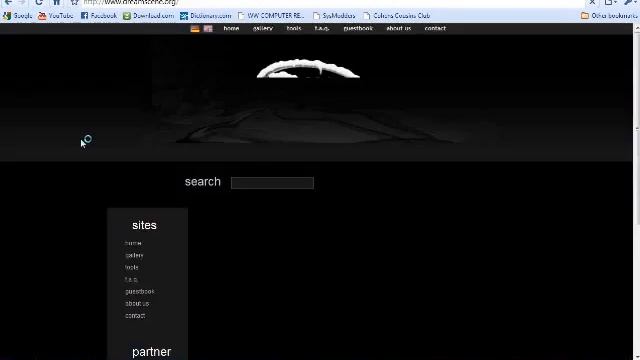This screenshot has width=640, height=360.
Task: Open the YouTube bookmark
Action: 56,16
